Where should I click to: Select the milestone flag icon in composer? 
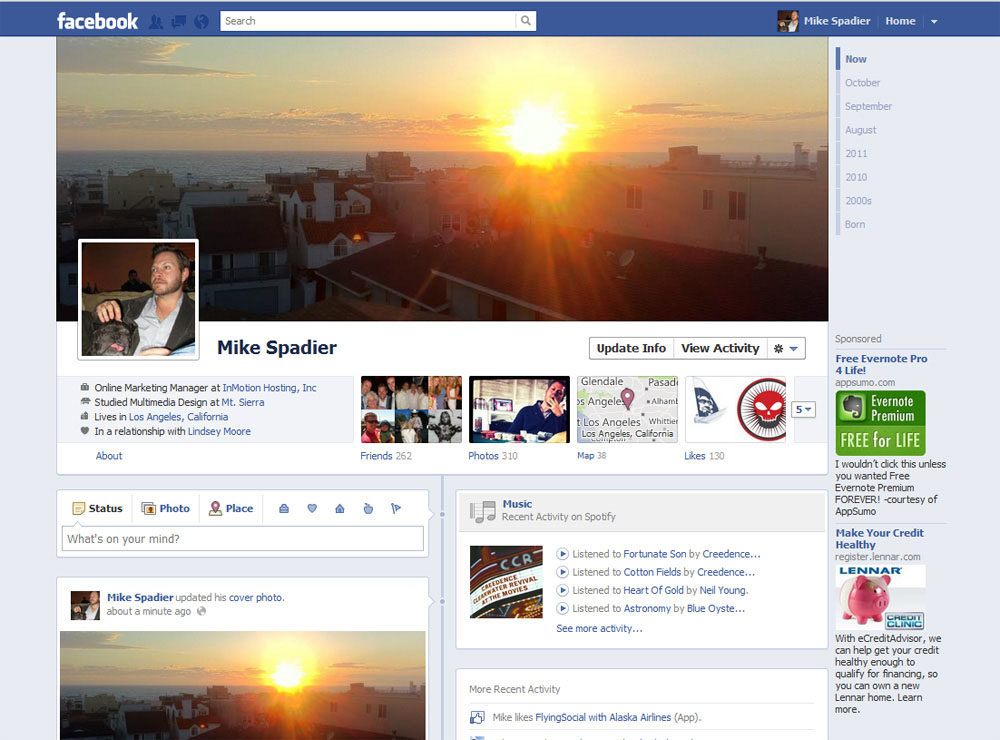pyautogui.click(x=396, y=508)
